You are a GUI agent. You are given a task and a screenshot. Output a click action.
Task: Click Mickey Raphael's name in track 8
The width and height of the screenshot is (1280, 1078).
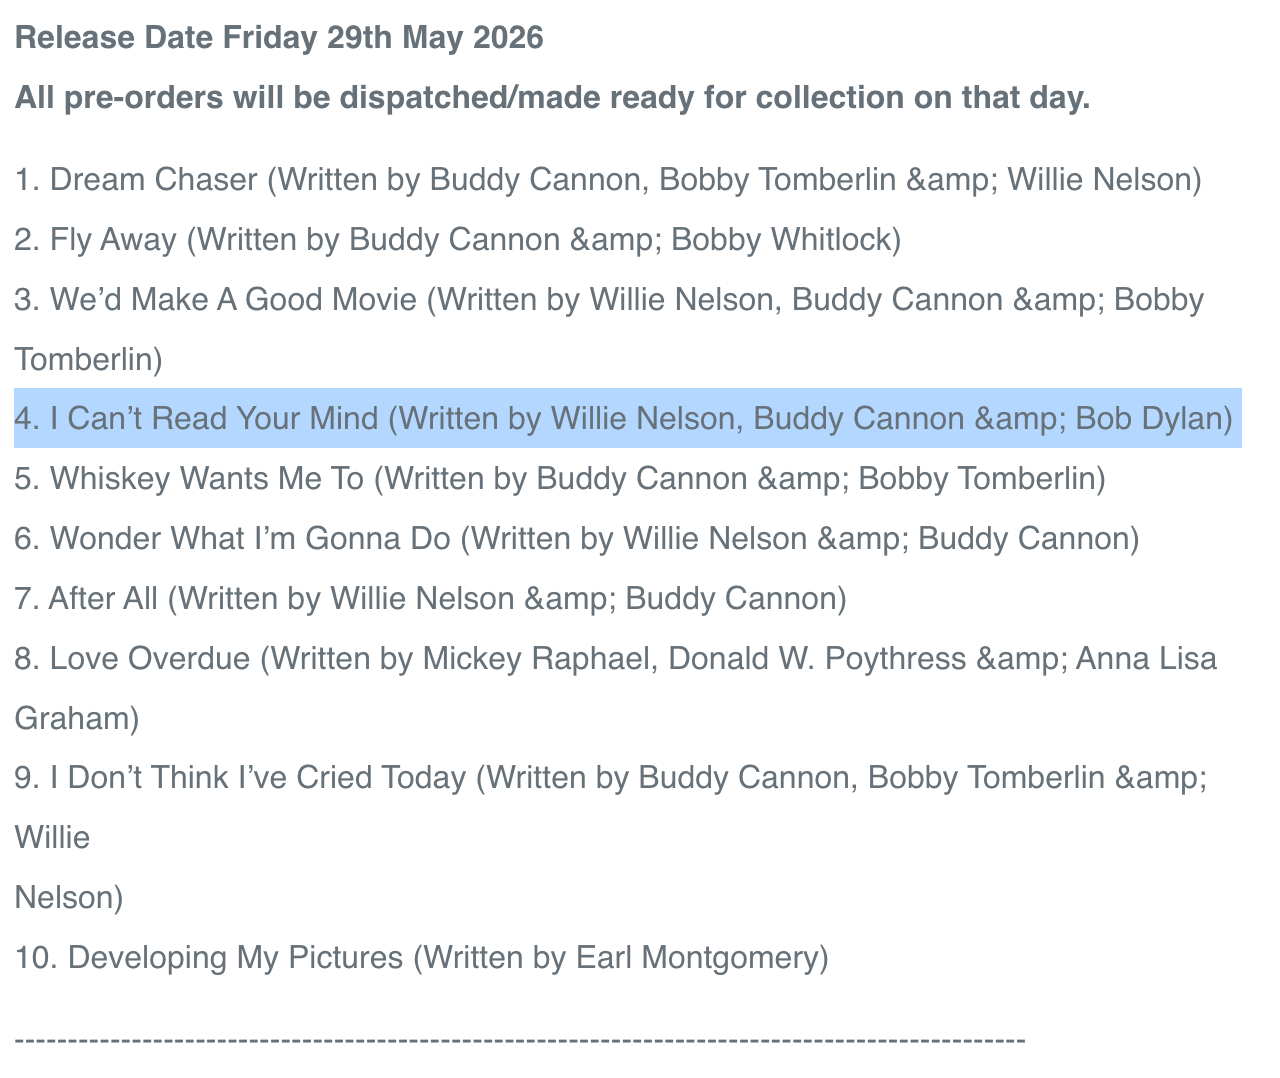pyautogui.click(x=536, y=659)
